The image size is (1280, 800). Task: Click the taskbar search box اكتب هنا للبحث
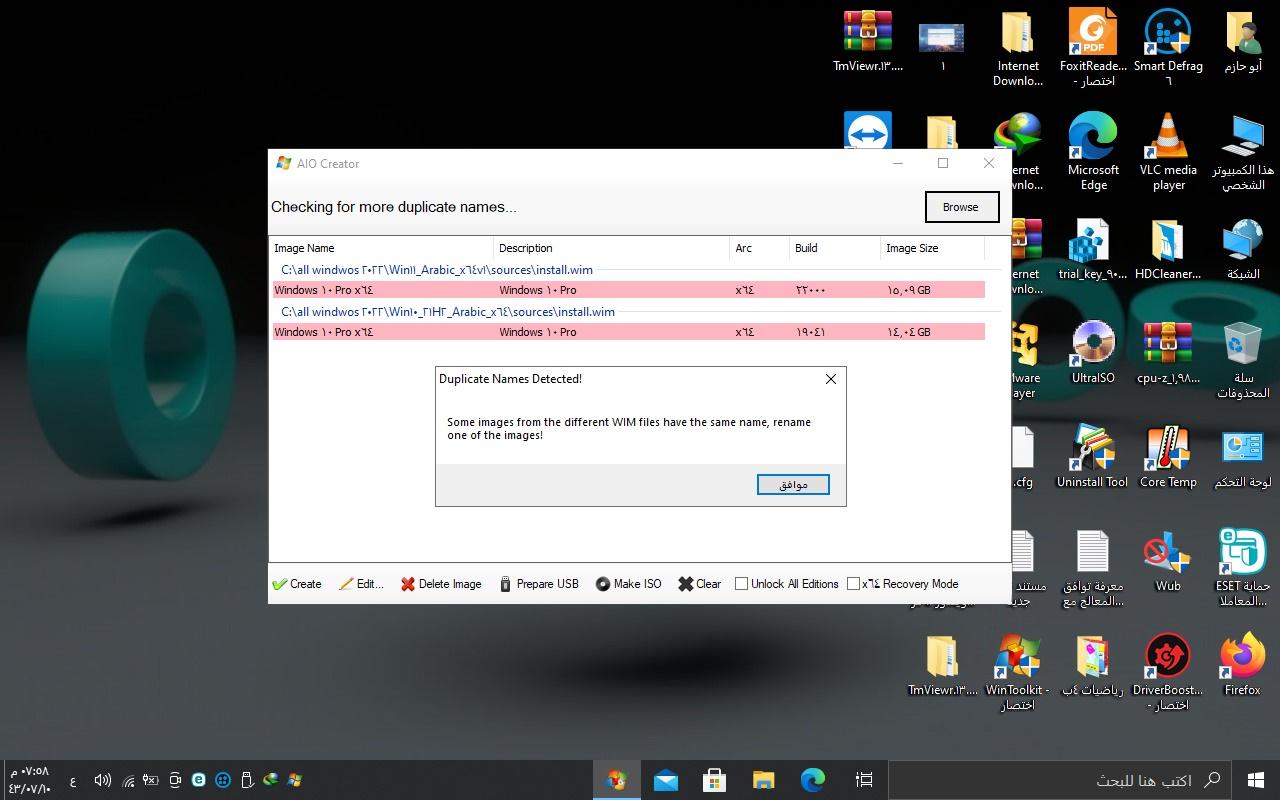[x=1060, y=780]
